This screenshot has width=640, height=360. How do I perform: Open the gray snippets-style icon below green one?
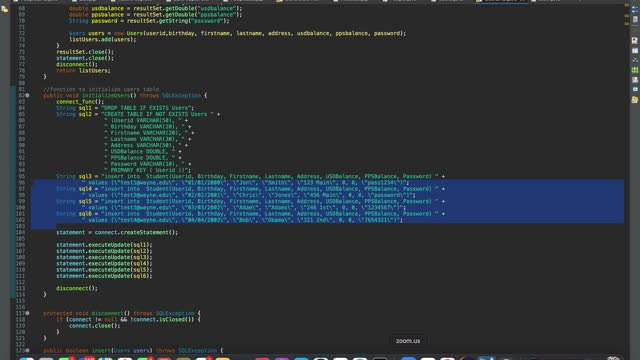pos(635,80)
